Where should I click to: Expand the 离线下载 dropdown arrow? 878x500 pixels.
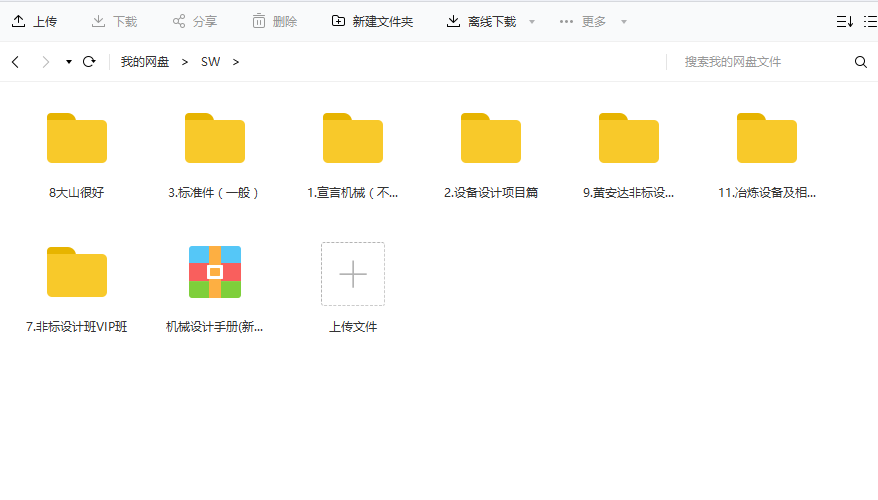coord(532,22)
